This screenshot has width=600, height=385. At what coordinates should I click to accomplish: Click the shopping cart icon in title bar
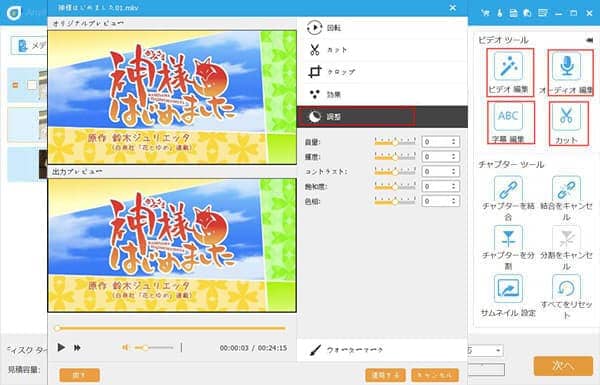point(485,13)
